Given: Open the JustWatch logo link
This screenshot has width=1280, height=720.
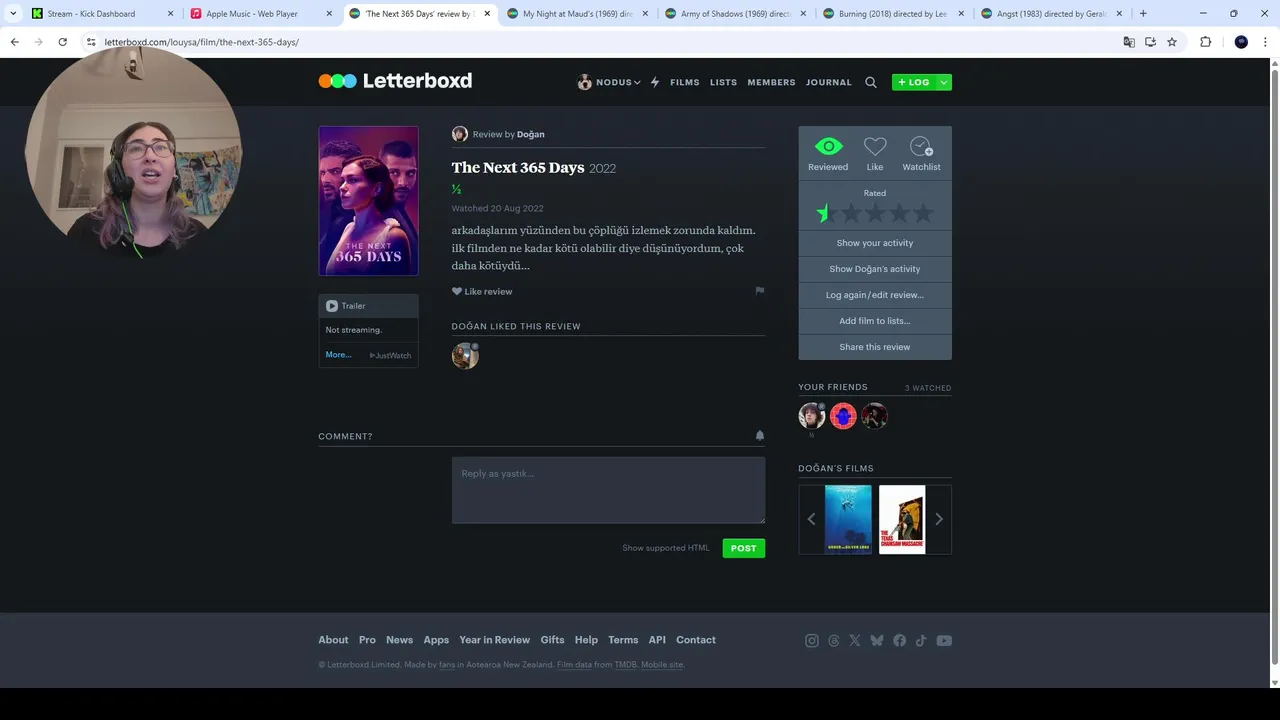Looking at the screenshot, I should tap(391, 355).
